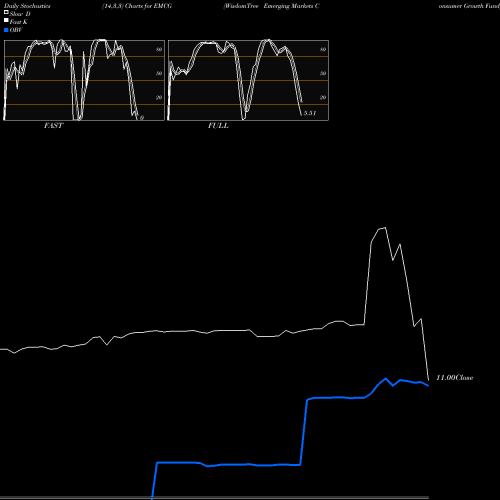Click the 5.51 value in FULL chart
500x500 pixels.
point(310,113)
